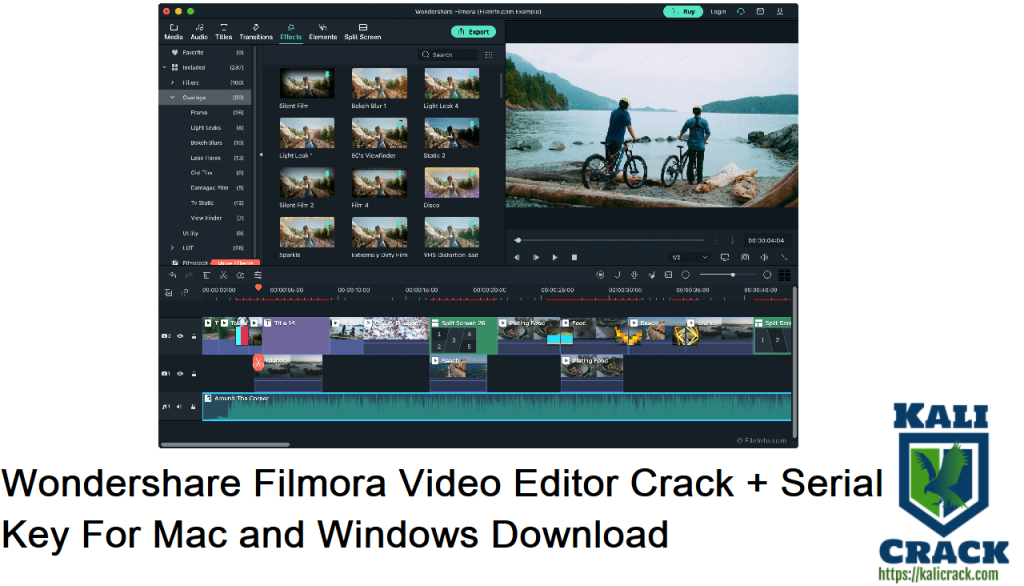Click the volume speaker icon under preview
This screenshot has width=1024, height=586.
click(764, 257)
